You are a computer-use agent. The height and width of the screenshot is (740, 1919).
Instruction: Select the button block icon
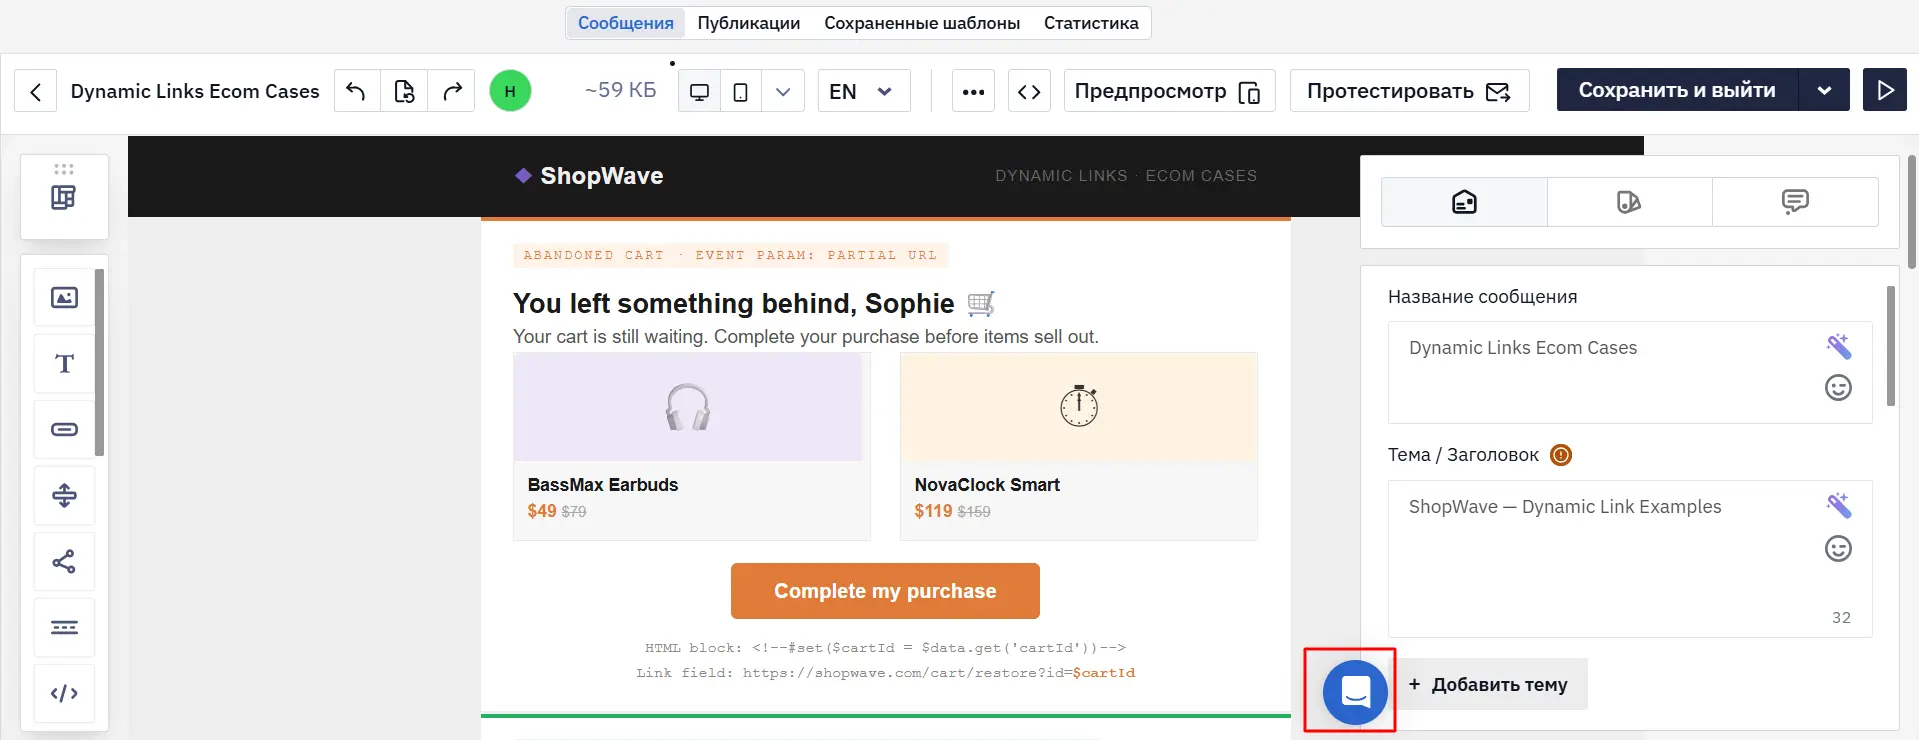(64, 429)
